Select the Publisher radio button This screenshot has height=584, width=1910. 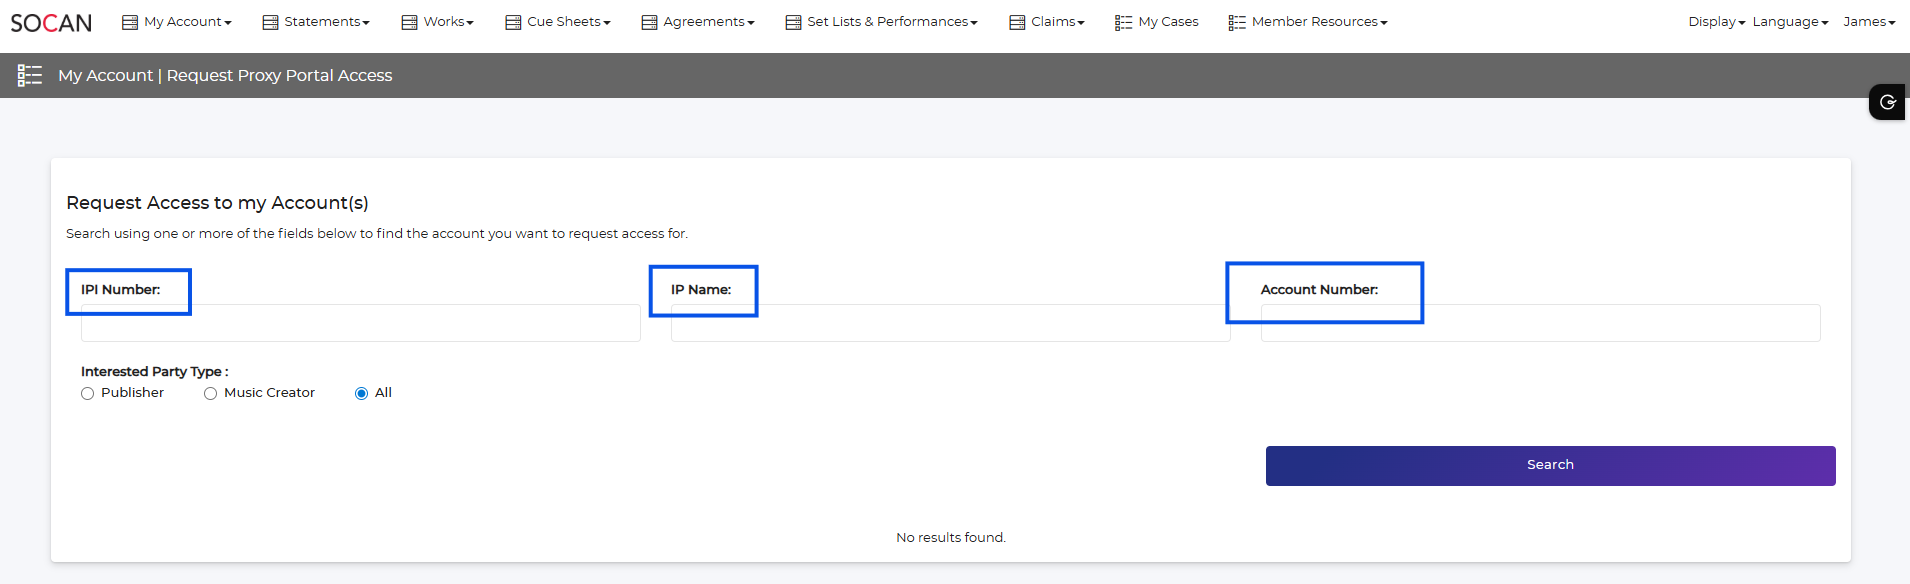[88, 394]
